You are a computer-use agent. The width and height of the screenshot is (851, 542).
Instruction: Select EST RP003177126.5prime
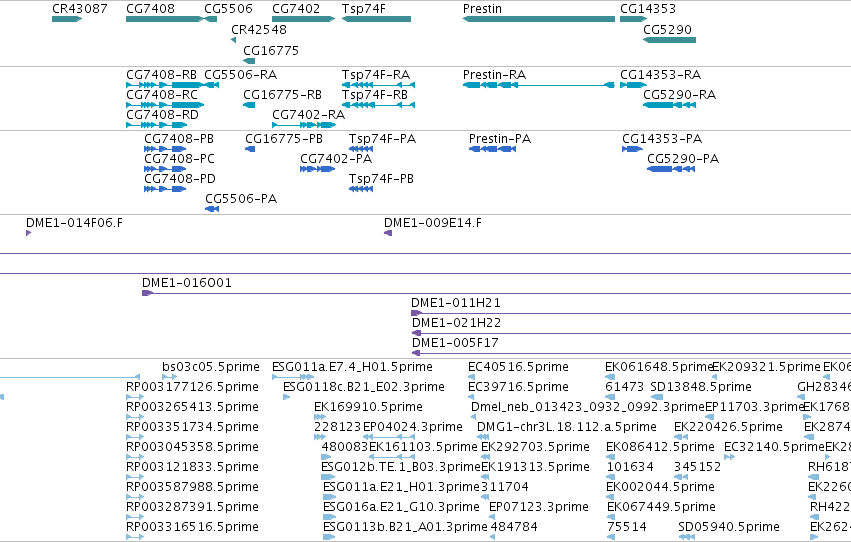click(135, 397)
